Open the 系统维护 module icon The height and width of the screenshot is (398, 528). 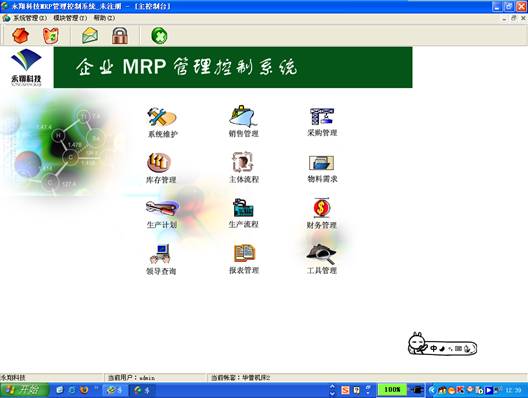(162, 117)
